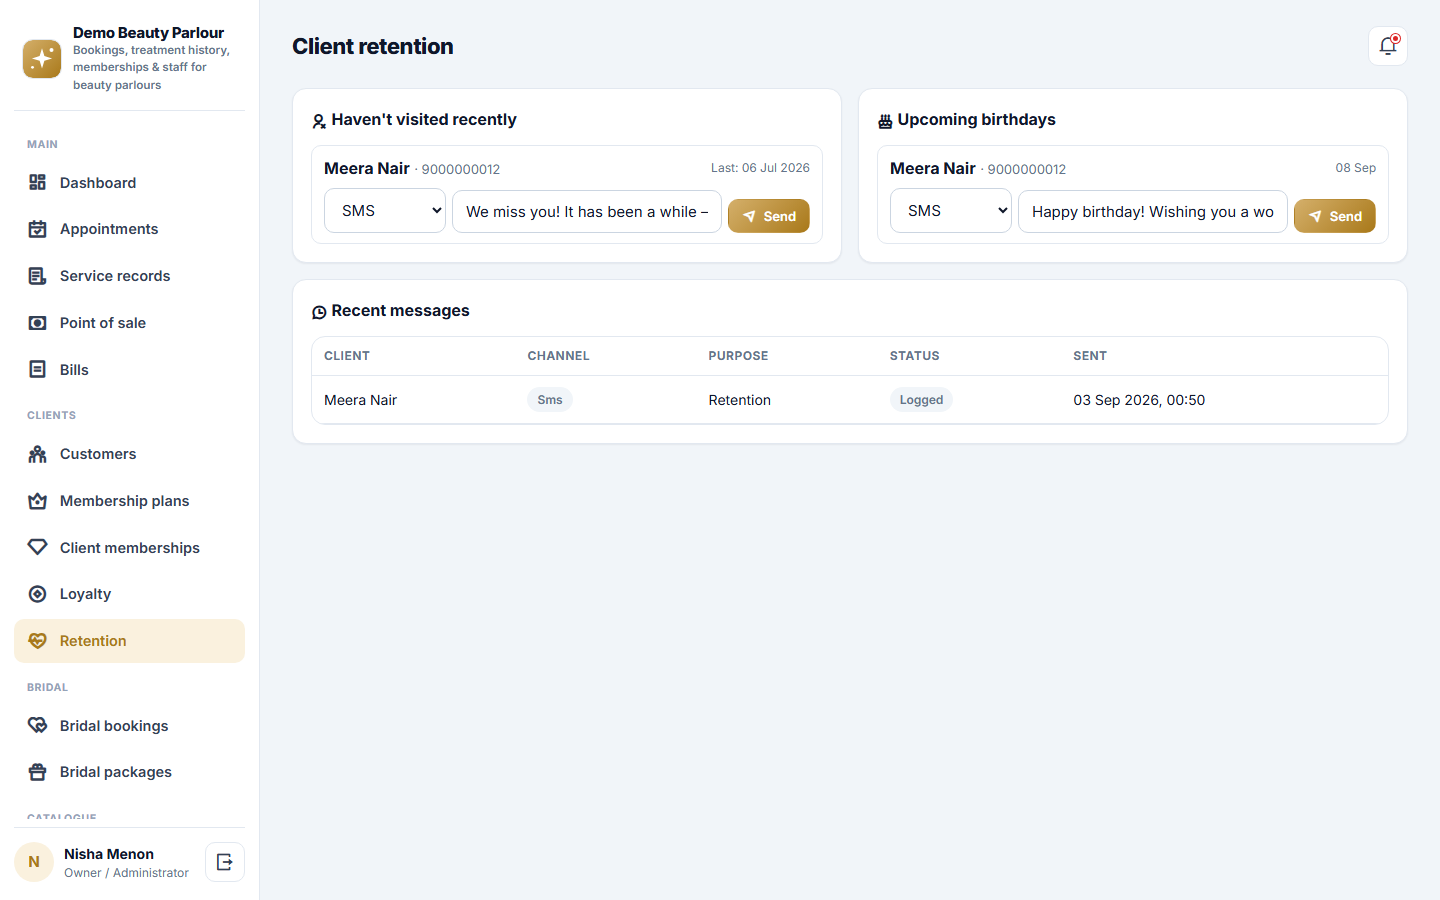This screenshot has width=1440, height=900.
Task: Click the Service records icon
Action: click(x=38, y=276)
